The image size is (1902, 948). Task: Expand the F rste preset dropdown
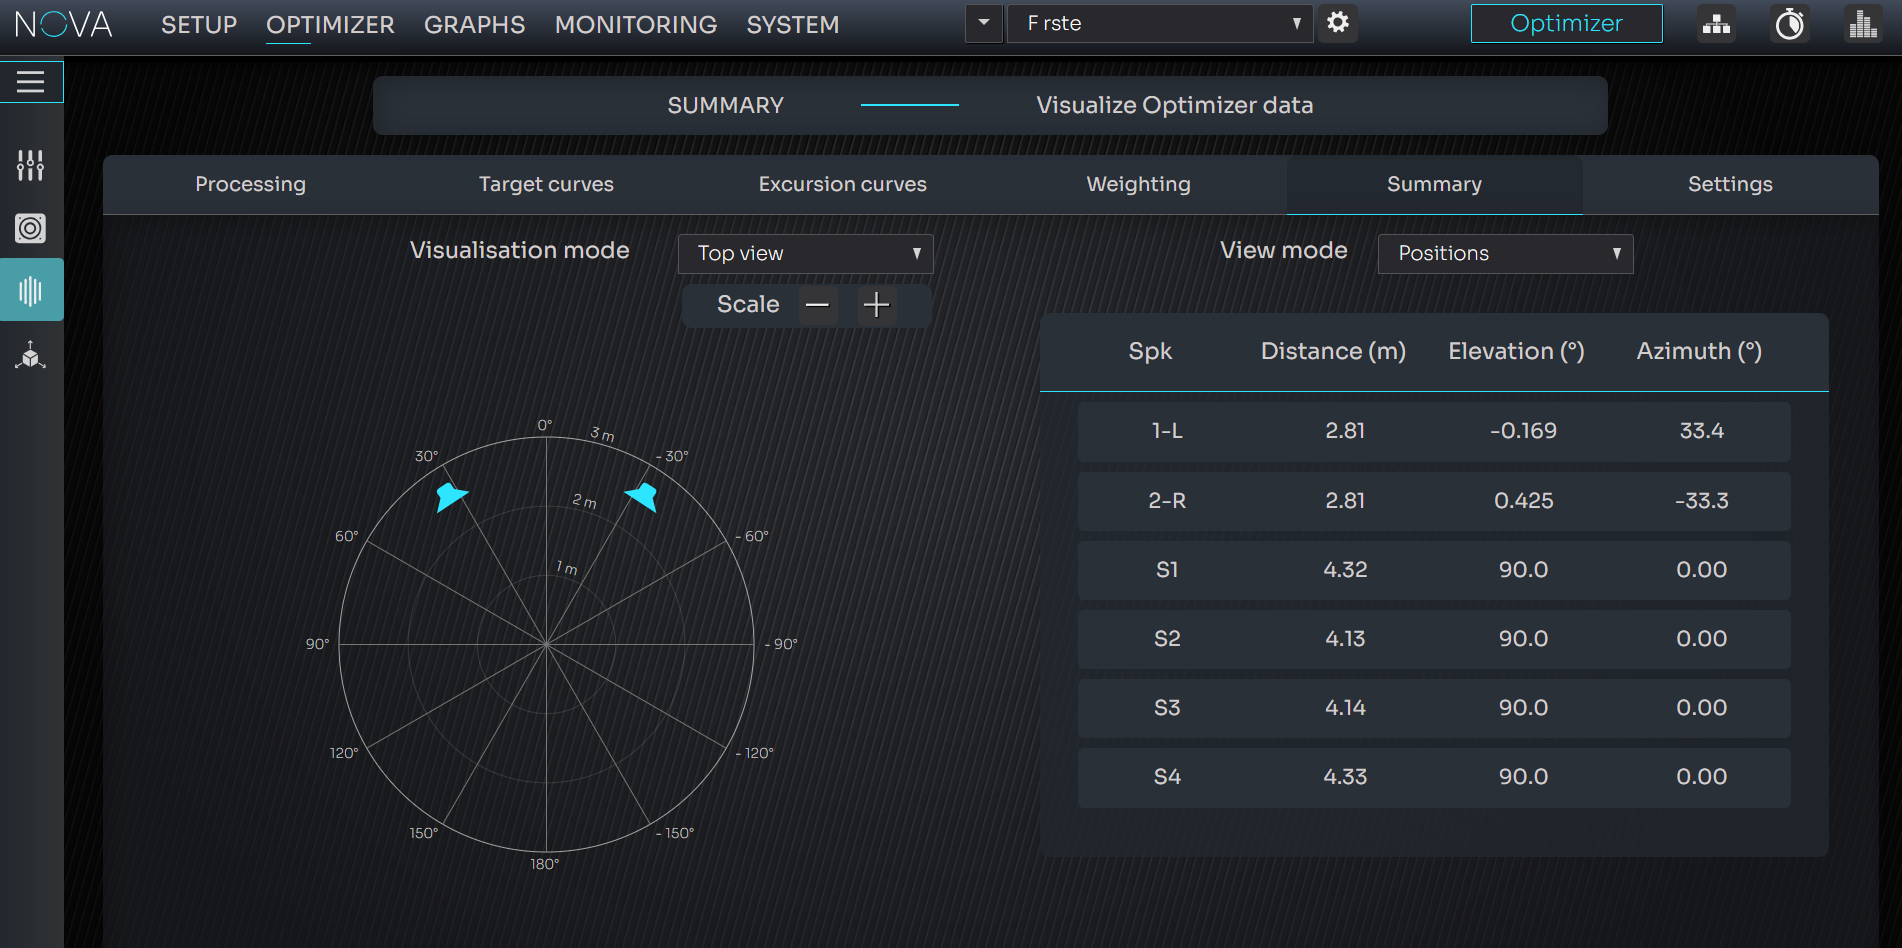(x=1162, y=23)
